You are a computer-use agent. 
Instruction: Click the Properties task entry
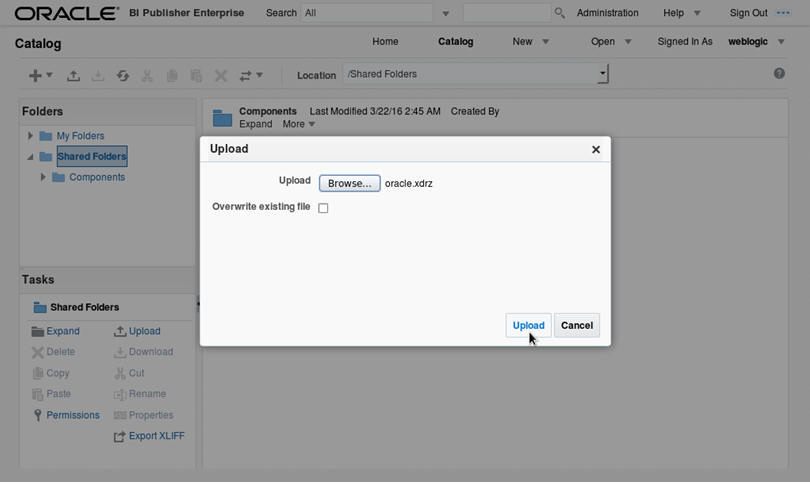point(151,415)
